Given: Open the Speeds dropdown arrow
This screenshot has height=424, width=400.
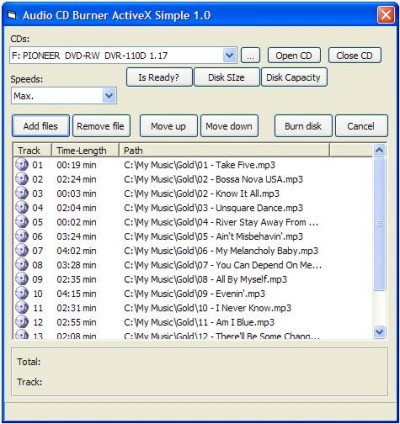Looking at the screenshot, I should tap(109, 96).
